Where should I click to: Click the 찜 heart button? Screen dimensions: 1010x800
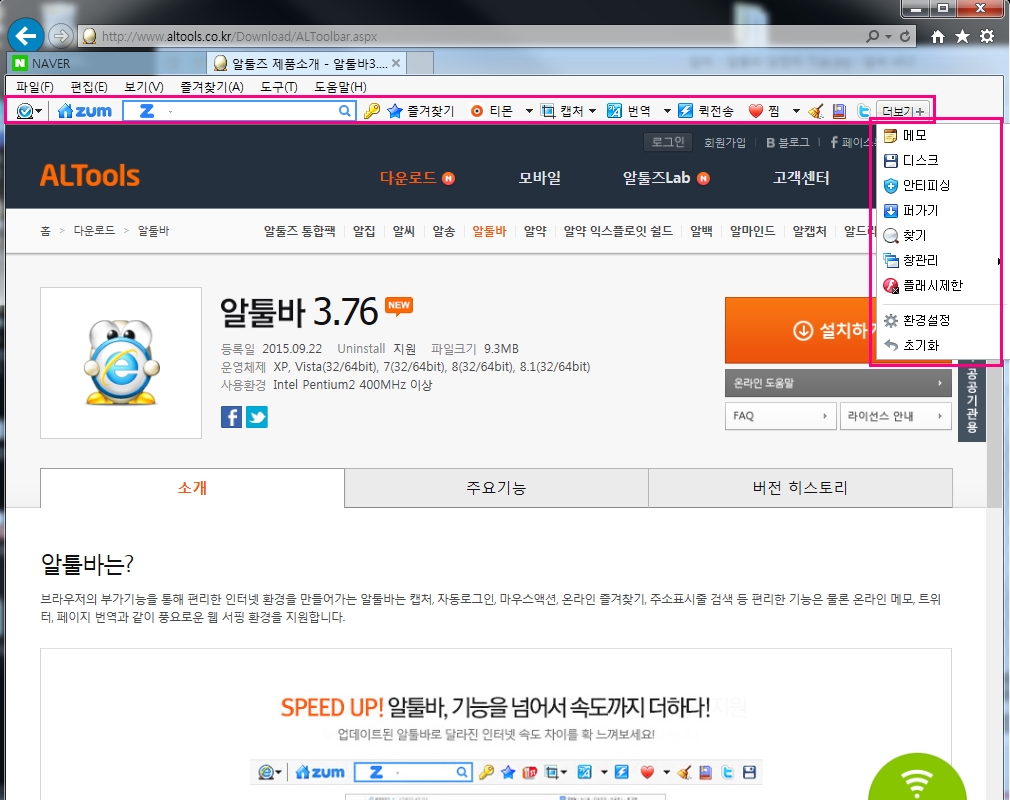tap(765, 111)
